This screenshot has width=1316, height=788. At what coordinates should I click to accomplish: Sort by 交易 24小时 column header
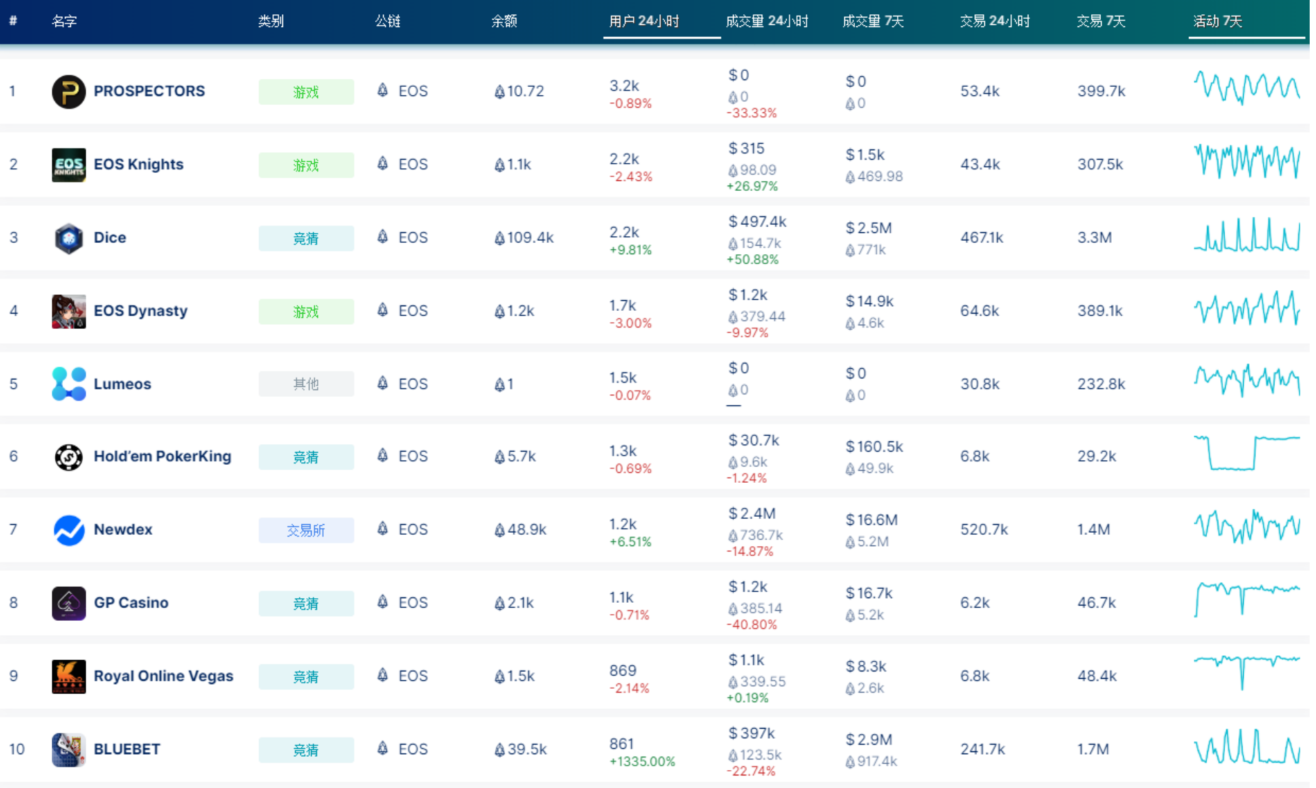pos(995,21)
